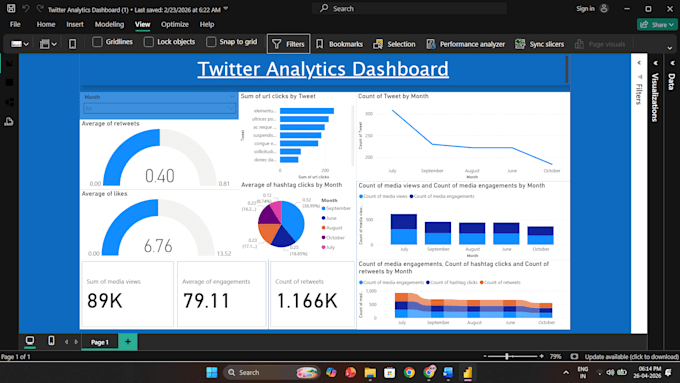680x383 pixels.
Task: Click the Fit to page icon
Action: coord(574,357)
